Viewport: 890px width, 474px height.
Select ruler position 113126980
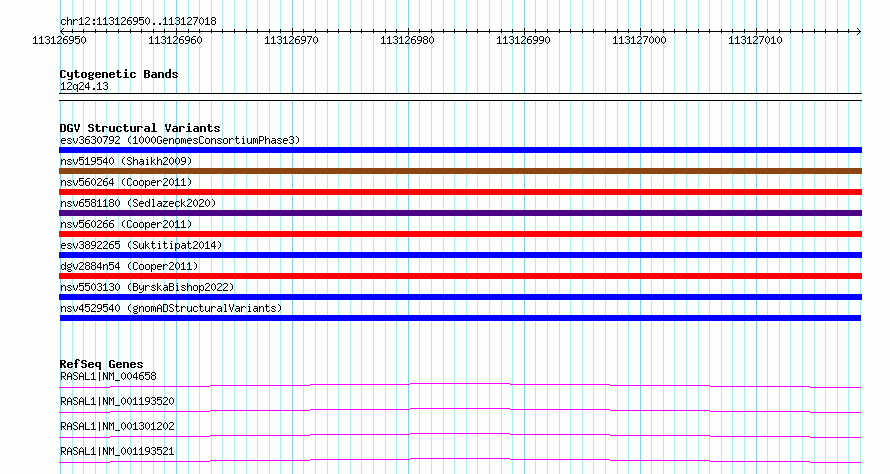tap(407, 40)
